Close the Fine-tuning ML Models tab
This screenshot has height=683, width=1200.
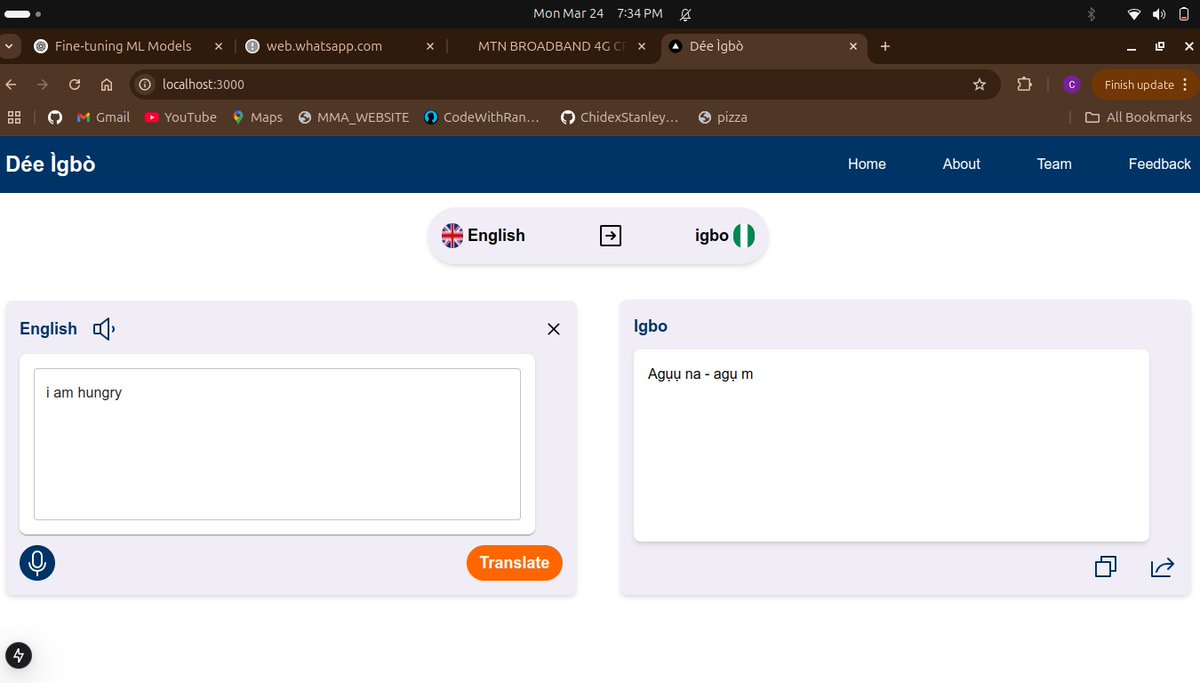[218, 46]
